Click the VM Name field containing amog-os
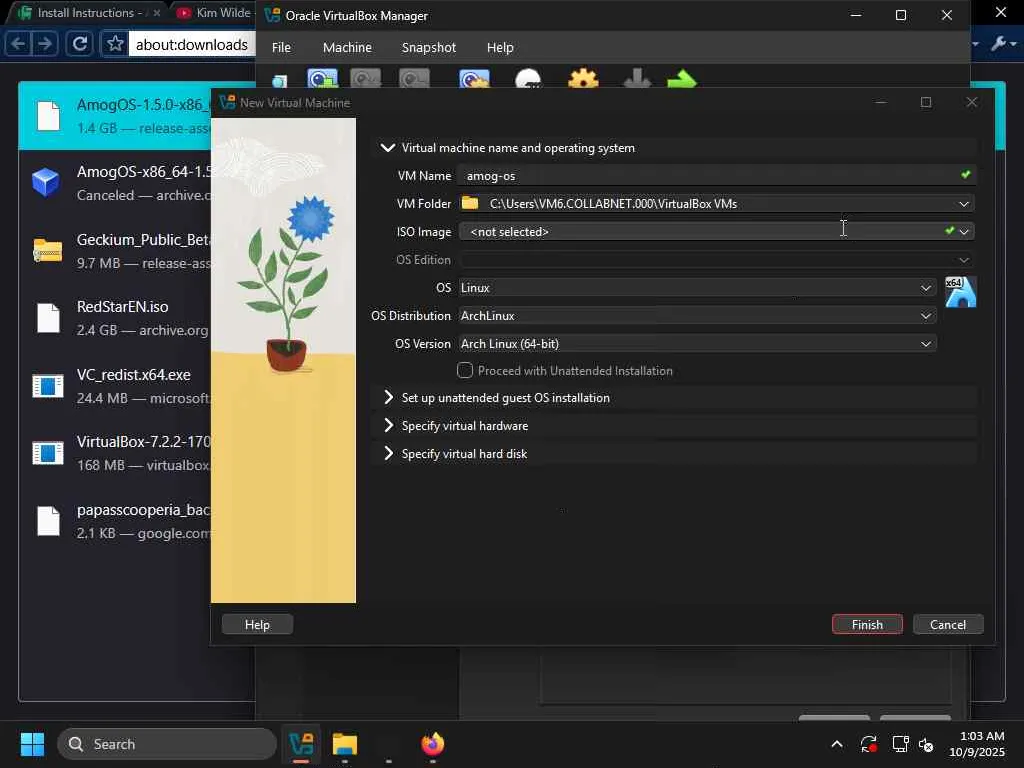This screenshot has width=1024, height=768. pyautogui.click(x=717, y=176)
